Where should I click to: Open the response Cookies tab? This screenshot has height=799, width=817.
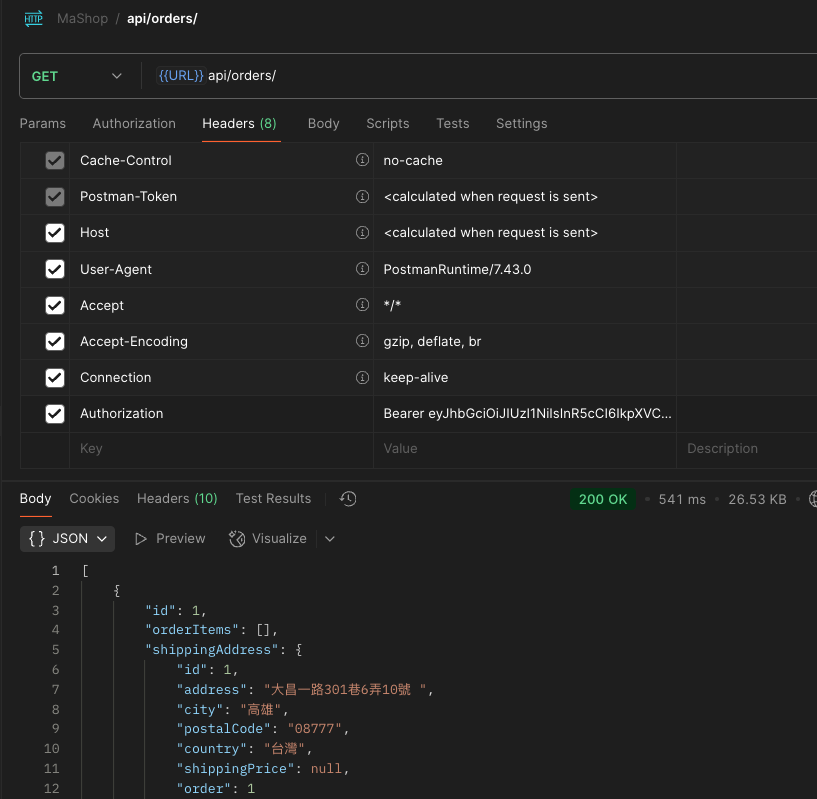94,498
